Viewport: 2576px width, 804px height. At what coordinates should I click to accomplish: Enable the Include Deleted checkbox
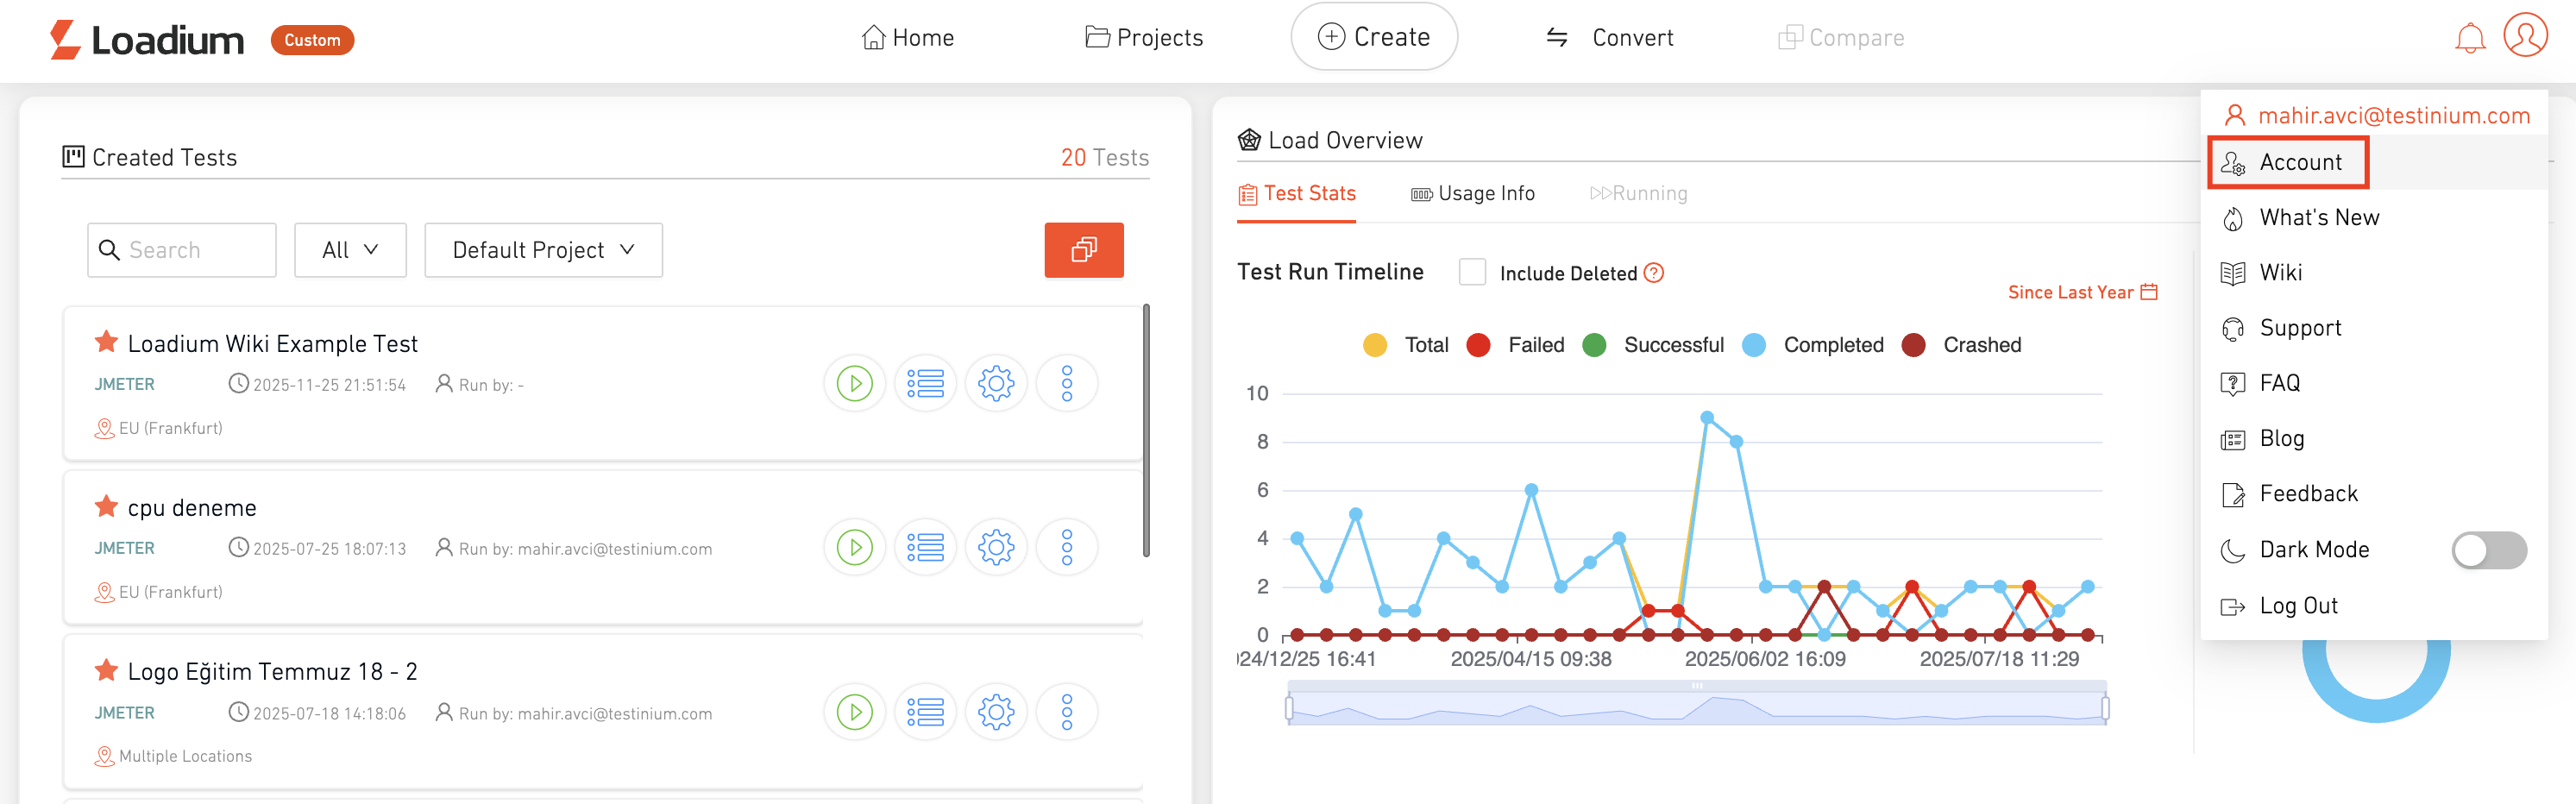coord(1471,273)
